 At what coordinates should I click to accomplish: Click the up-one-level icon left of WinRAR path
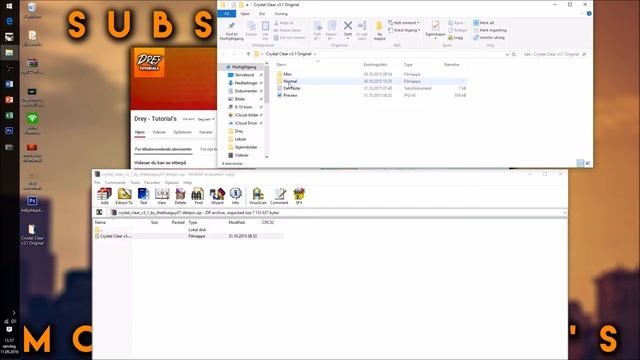pyautogui.click(x=99, y=212)
